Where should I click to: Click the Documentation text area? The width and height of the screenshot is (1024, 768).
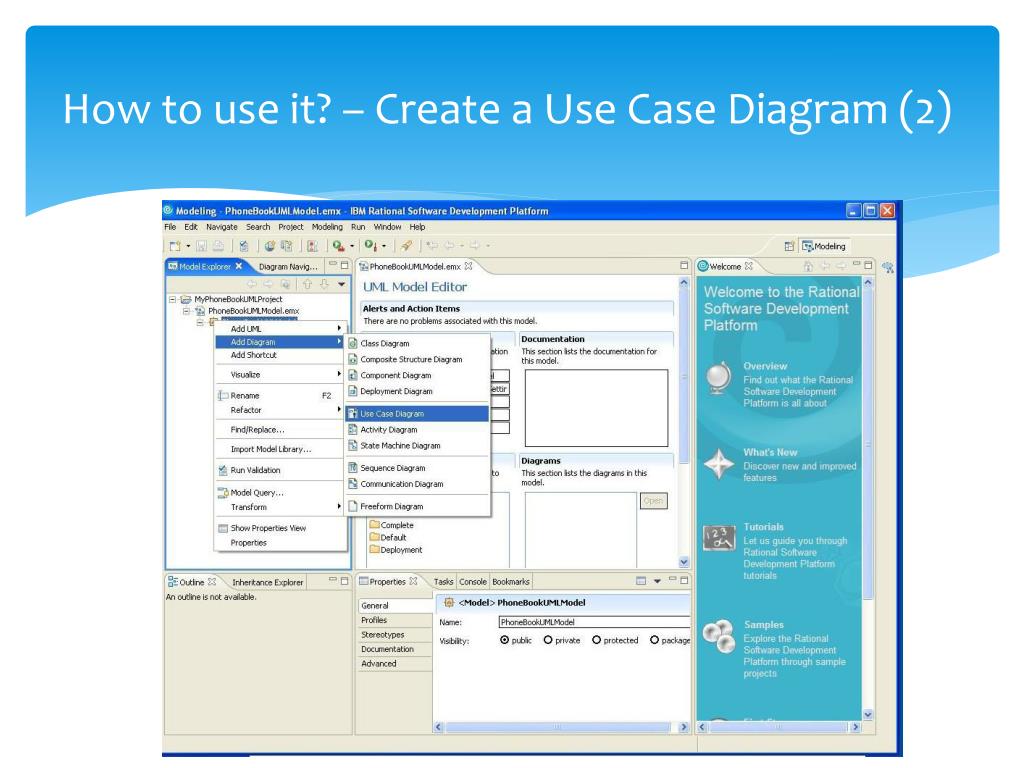(x=596, y=408)
